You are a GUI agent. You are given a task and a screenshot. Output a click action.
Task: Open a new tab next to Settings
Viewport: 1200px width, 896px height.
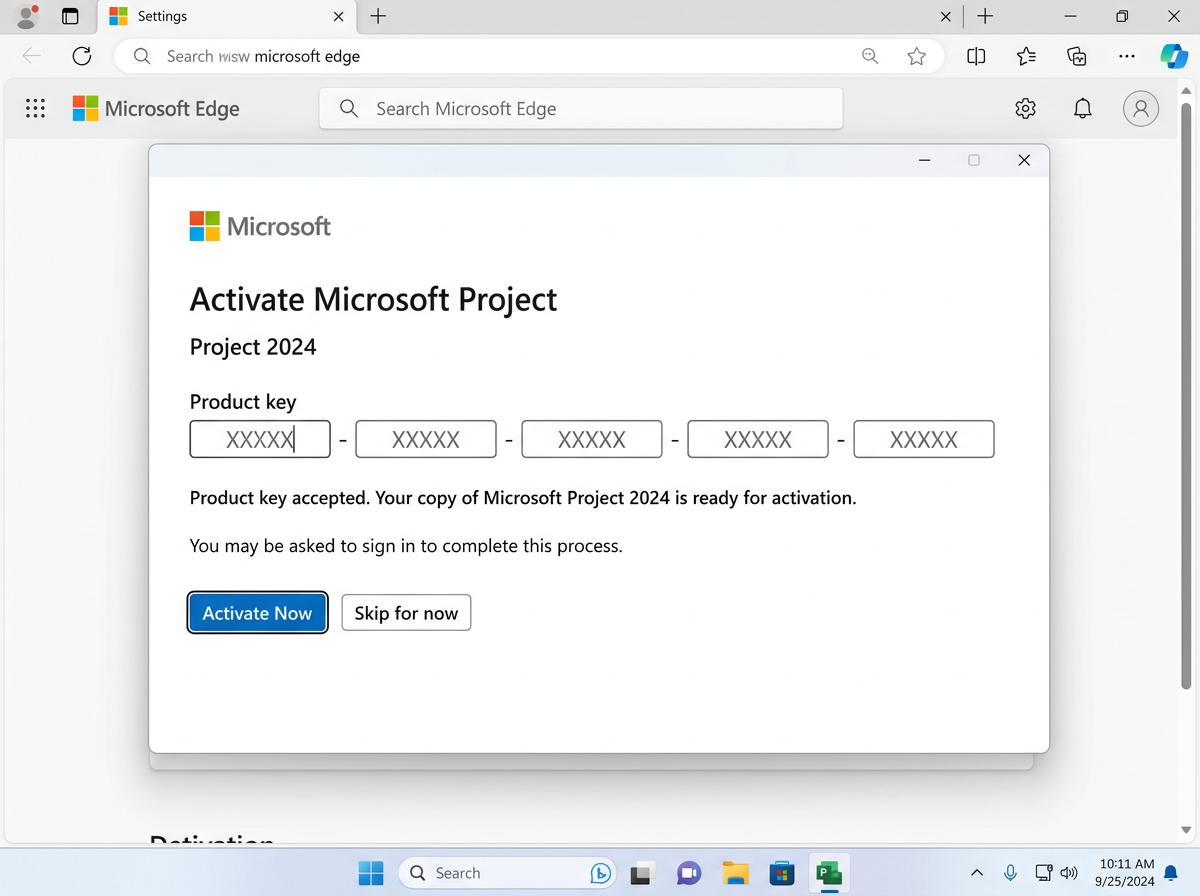pyautogui.click(x=378, y=16)
